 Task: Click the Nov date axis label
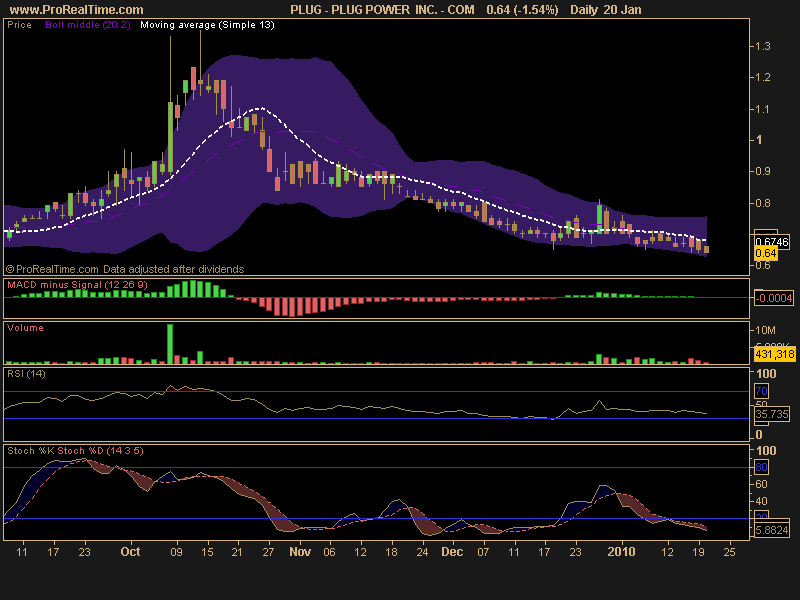click(300, 552)
